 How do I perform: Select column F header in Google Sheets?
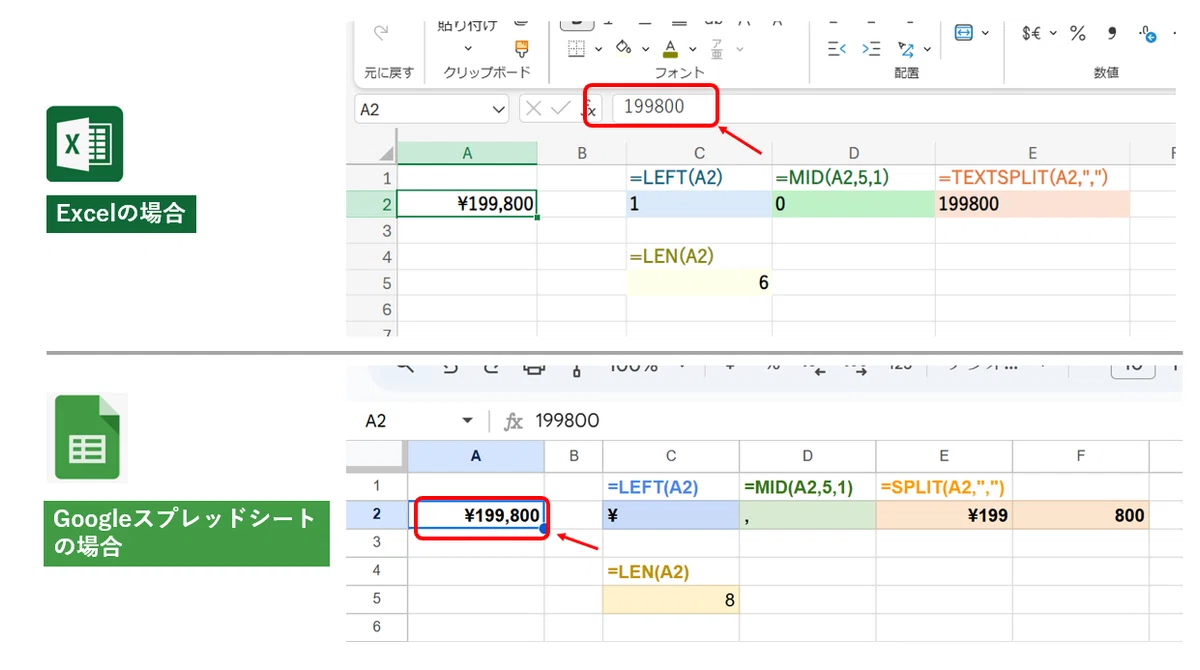point(1081,455)
